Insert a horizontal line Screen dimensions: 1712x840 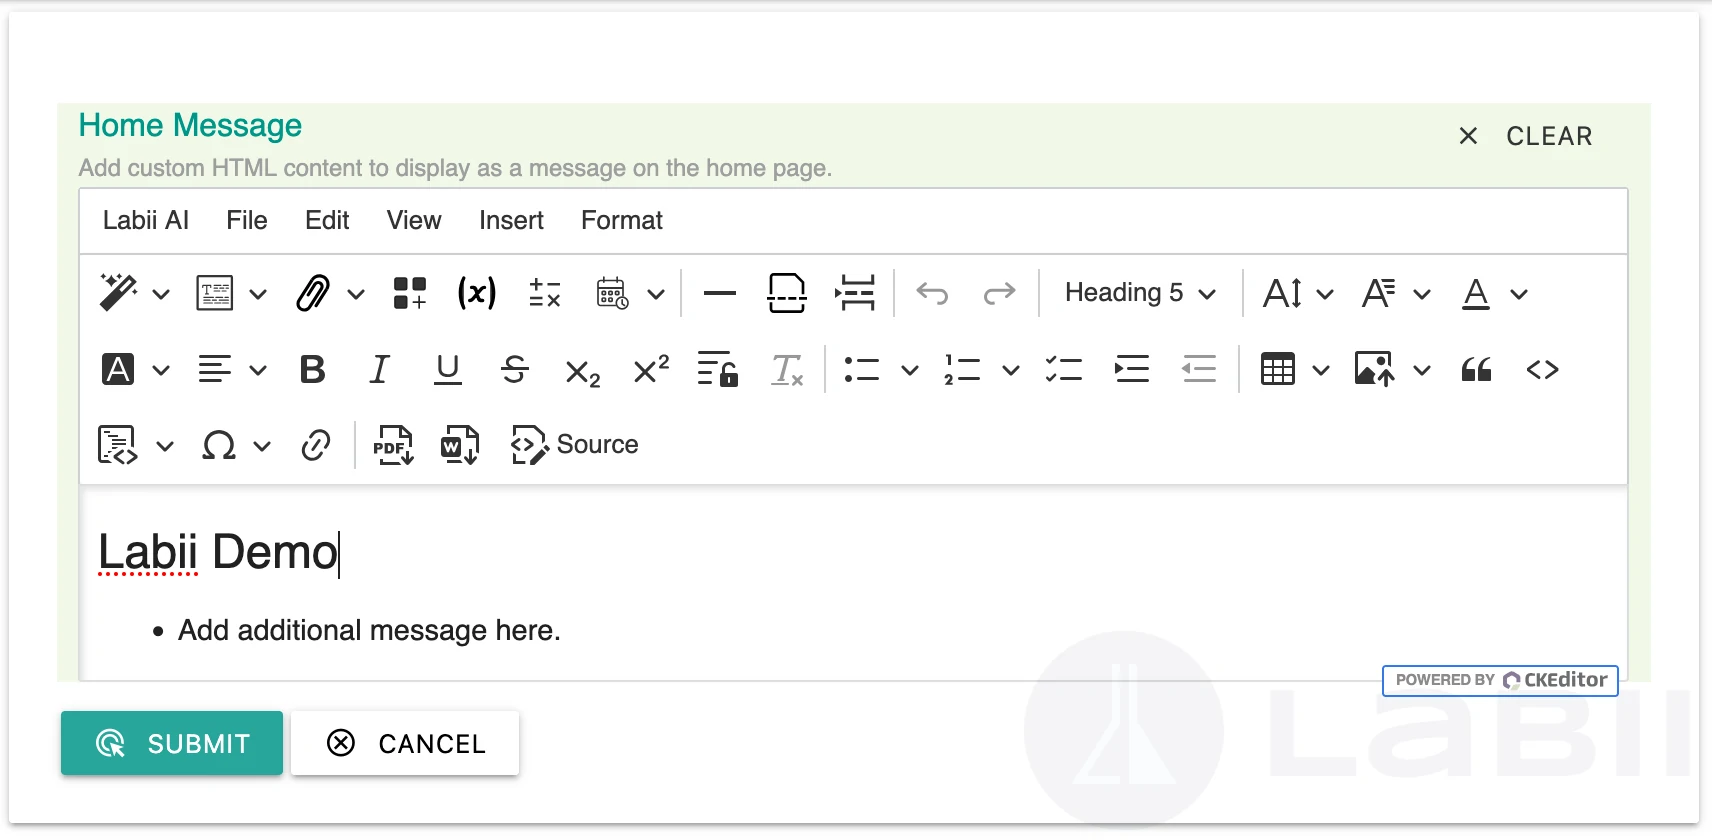pyautogui.click(x=719, y=293)
